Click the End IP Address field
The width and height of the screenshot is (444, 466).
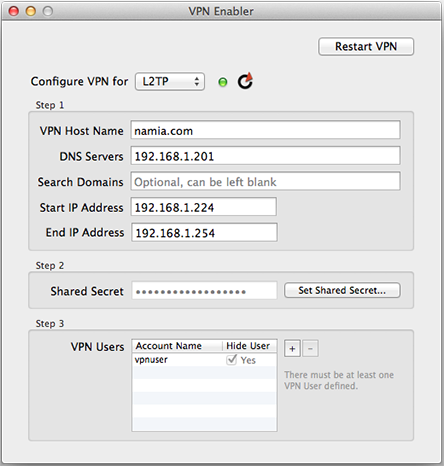point(204,232)
